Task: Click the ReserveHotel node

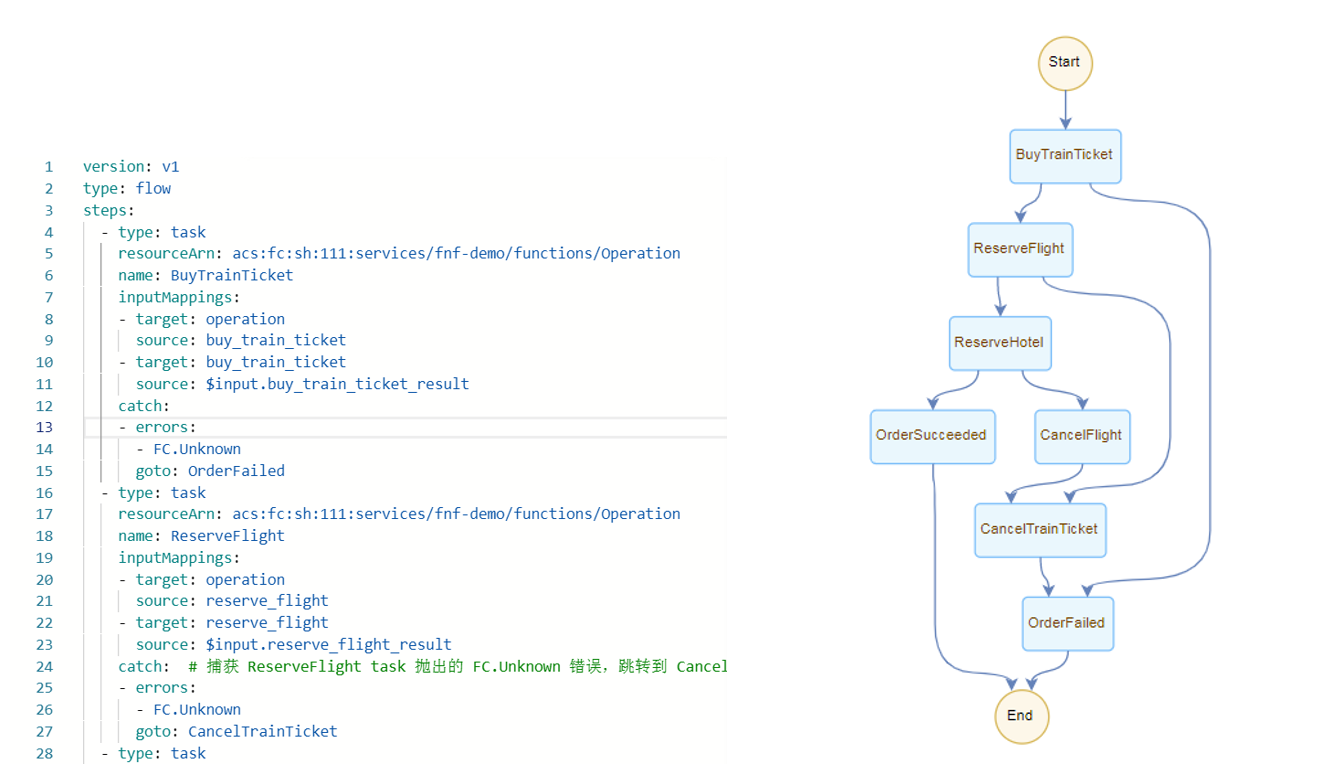Action: [x=999, y=343]
